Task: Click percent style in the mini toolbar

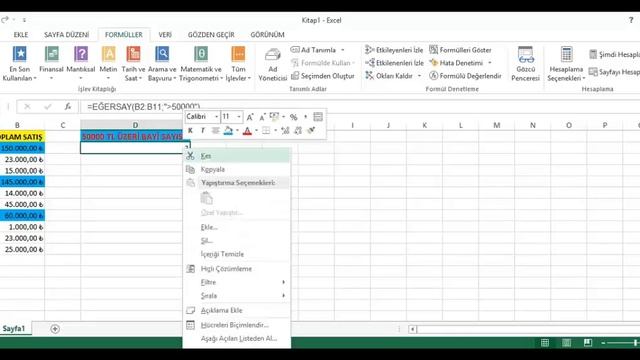Action: point(293,117)
